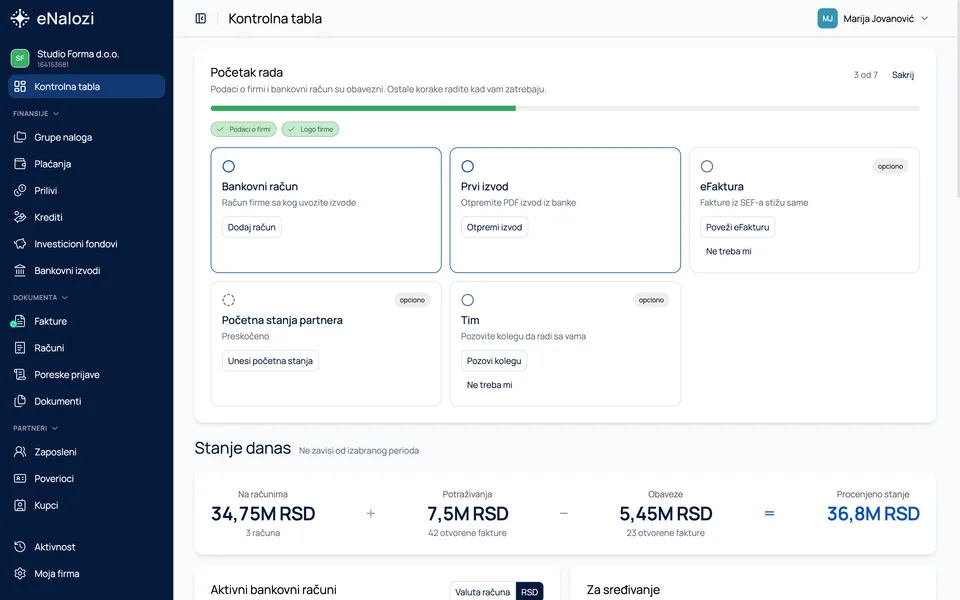Screen dimensions: 960x600
Task: Click the eNalozi logo icon
Action: [x=20, y=18]
